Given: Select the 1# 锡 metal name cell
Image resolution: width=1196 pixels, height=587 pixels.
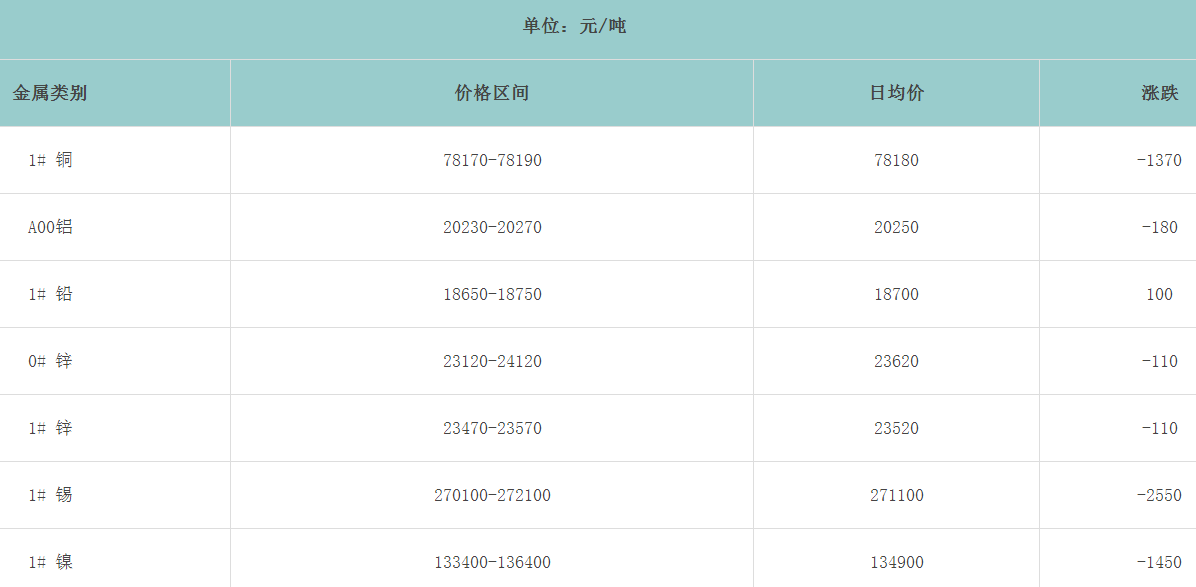Looking at the screenshot, I should (x=50, y=495).
